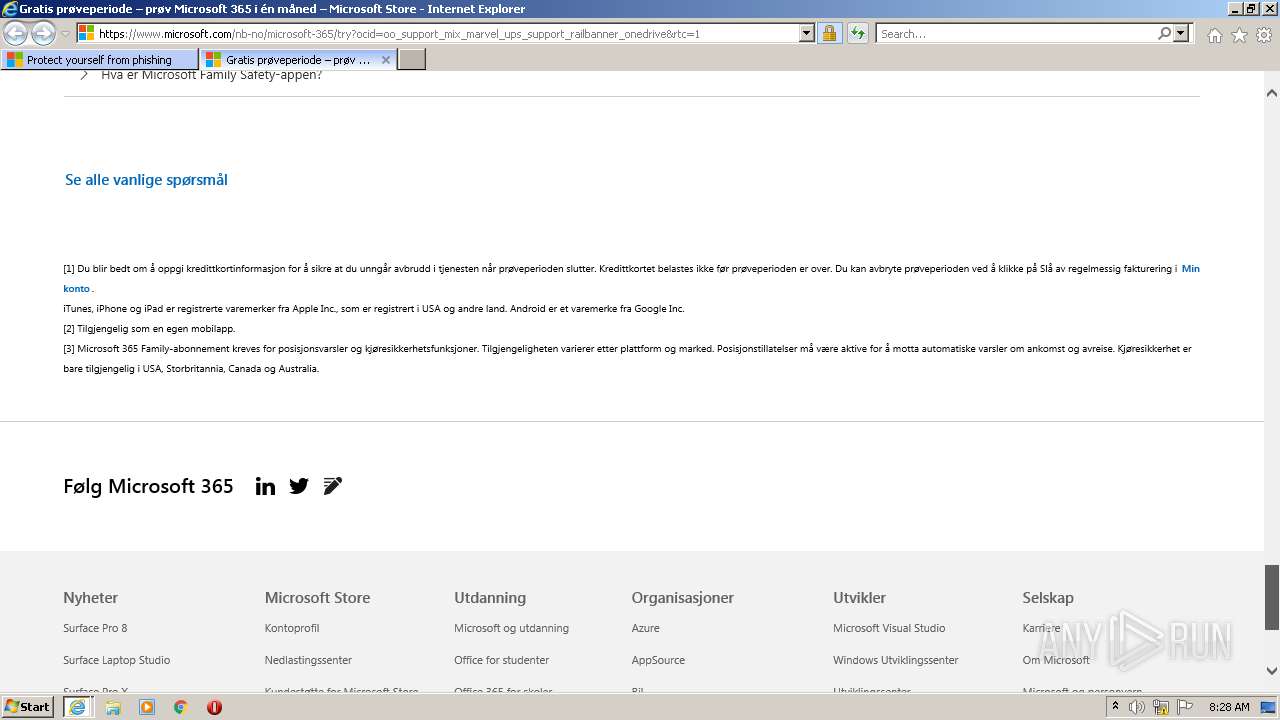Screen dimensions: 1280x720
Task: Open the Tools gear icon
Action: coord(1264,35)
